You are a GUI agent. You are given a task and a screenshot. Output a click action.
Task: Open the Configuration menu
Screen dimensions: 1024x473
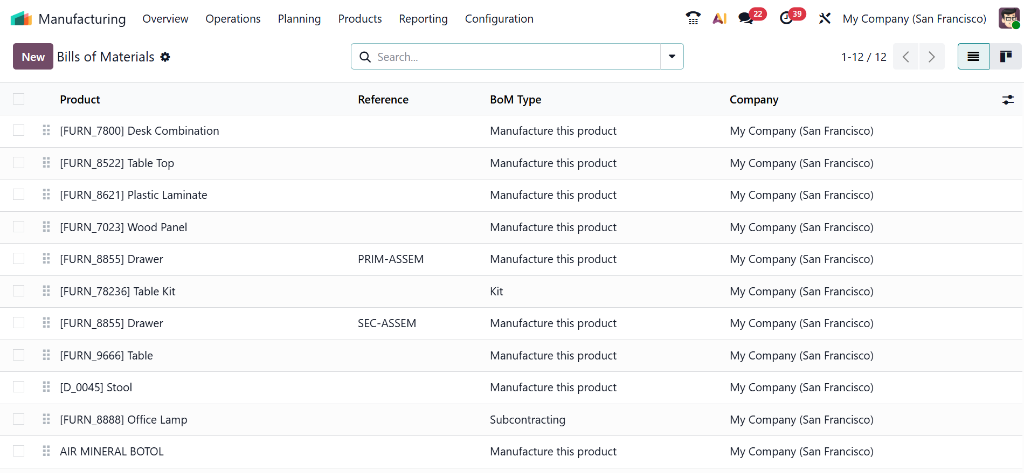(499, 19)
